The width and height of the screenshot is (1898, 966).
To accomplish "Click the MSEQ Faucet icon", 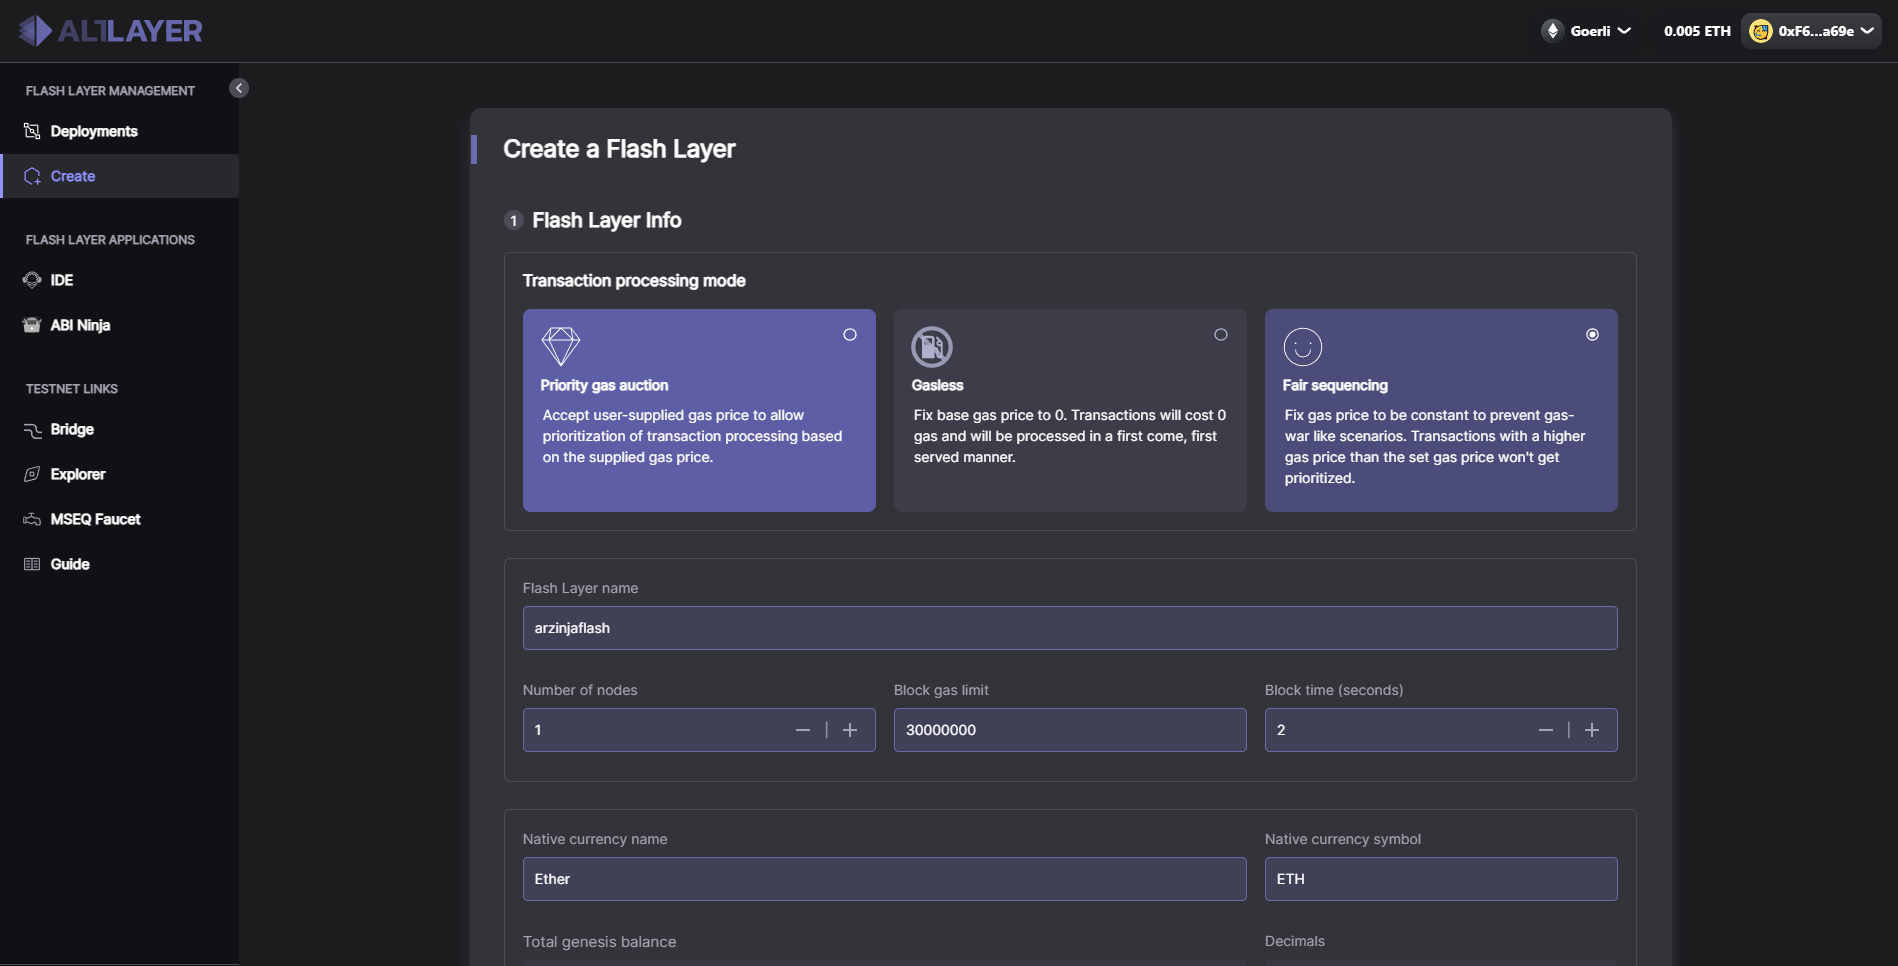I will click(32, 519).
